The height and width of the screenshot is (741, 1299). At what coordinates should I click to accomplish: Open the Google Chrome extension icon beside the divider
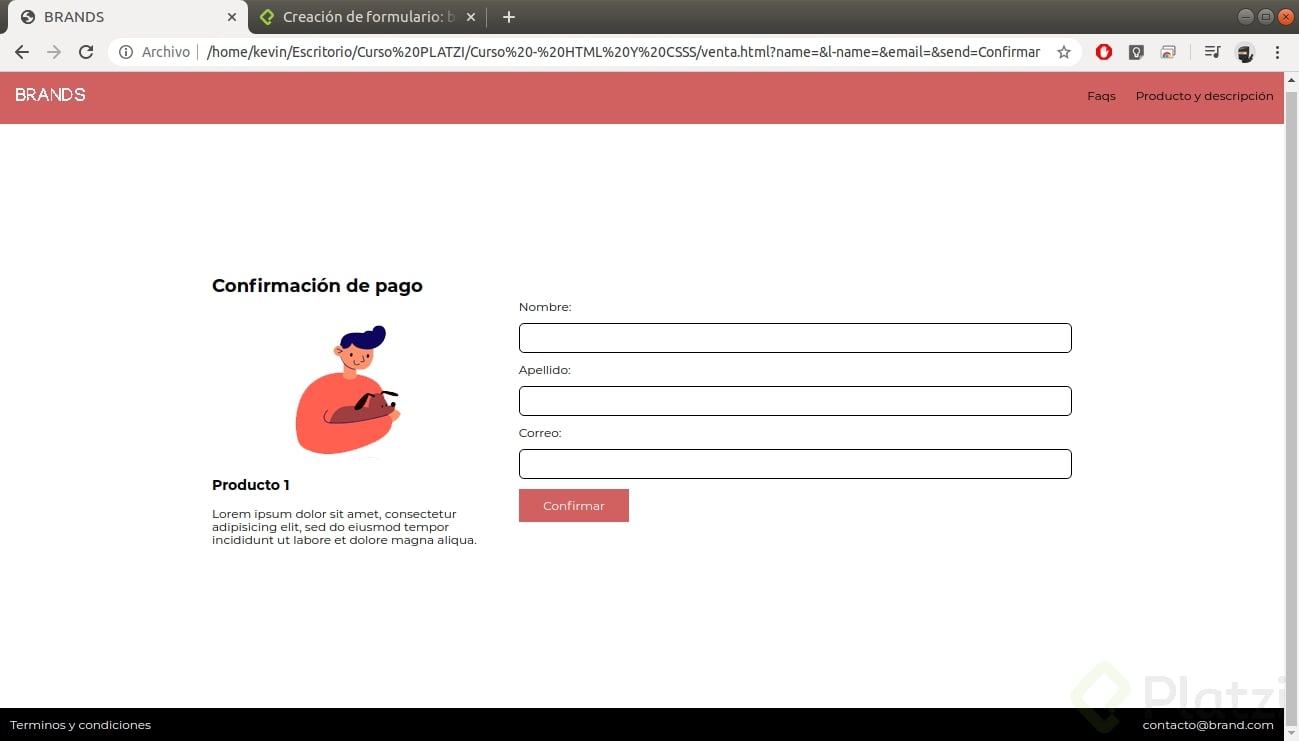(x=1168, y=52)
